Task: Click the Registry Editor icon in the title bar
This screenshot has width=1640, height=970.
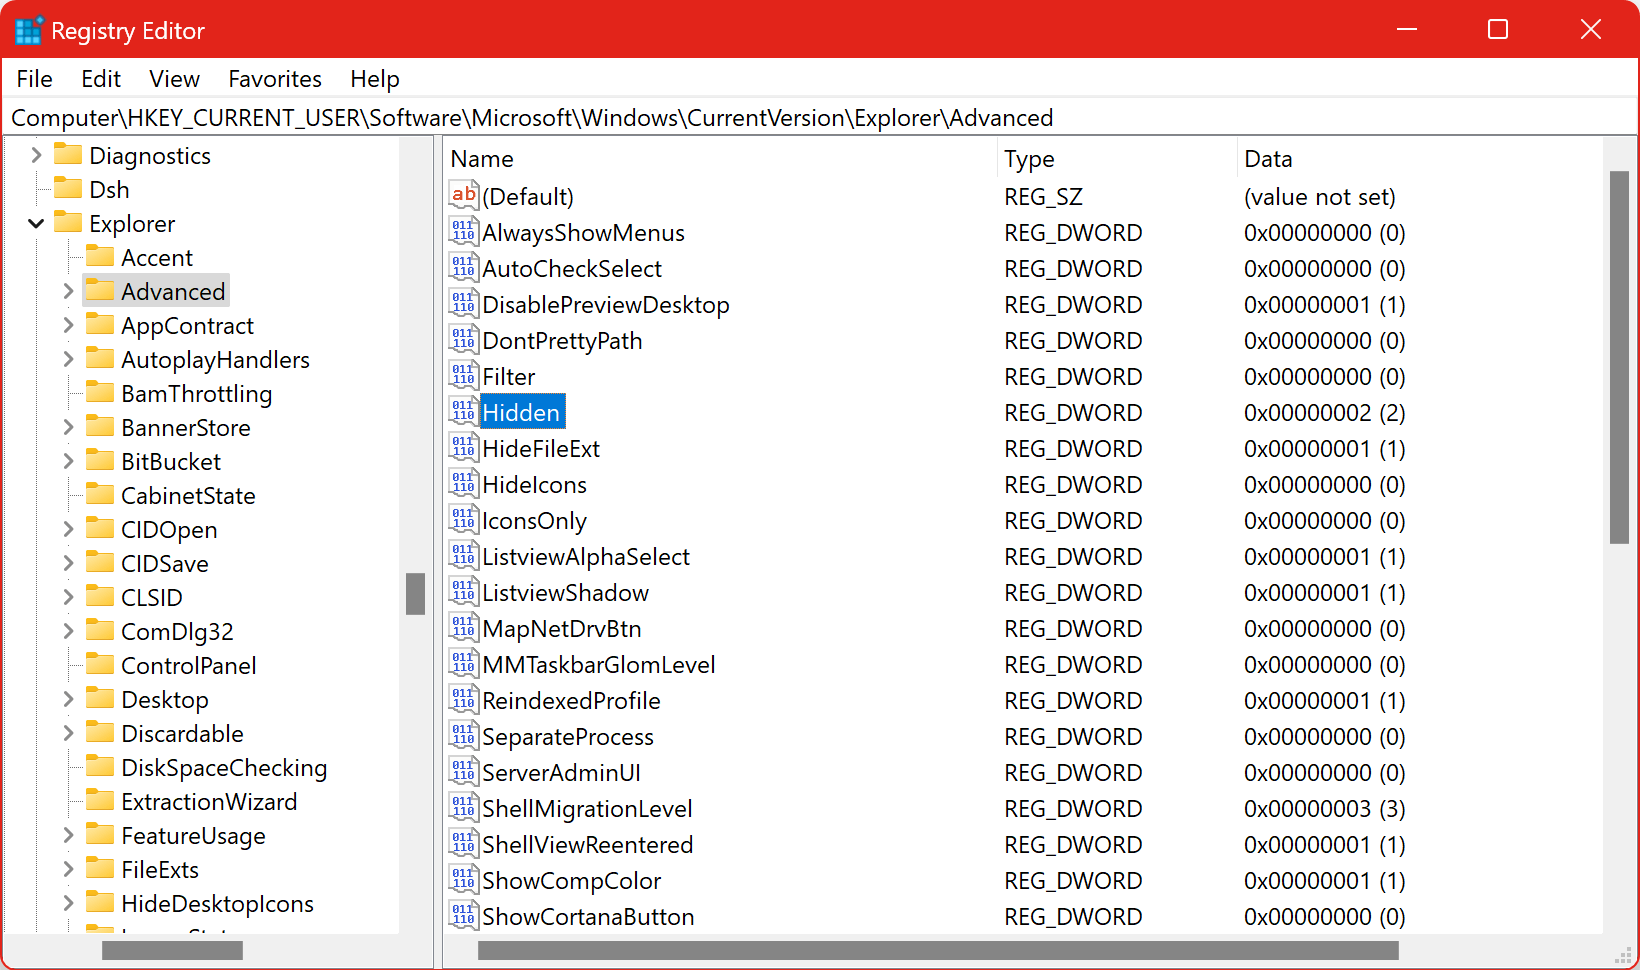Action: point(28,29)
